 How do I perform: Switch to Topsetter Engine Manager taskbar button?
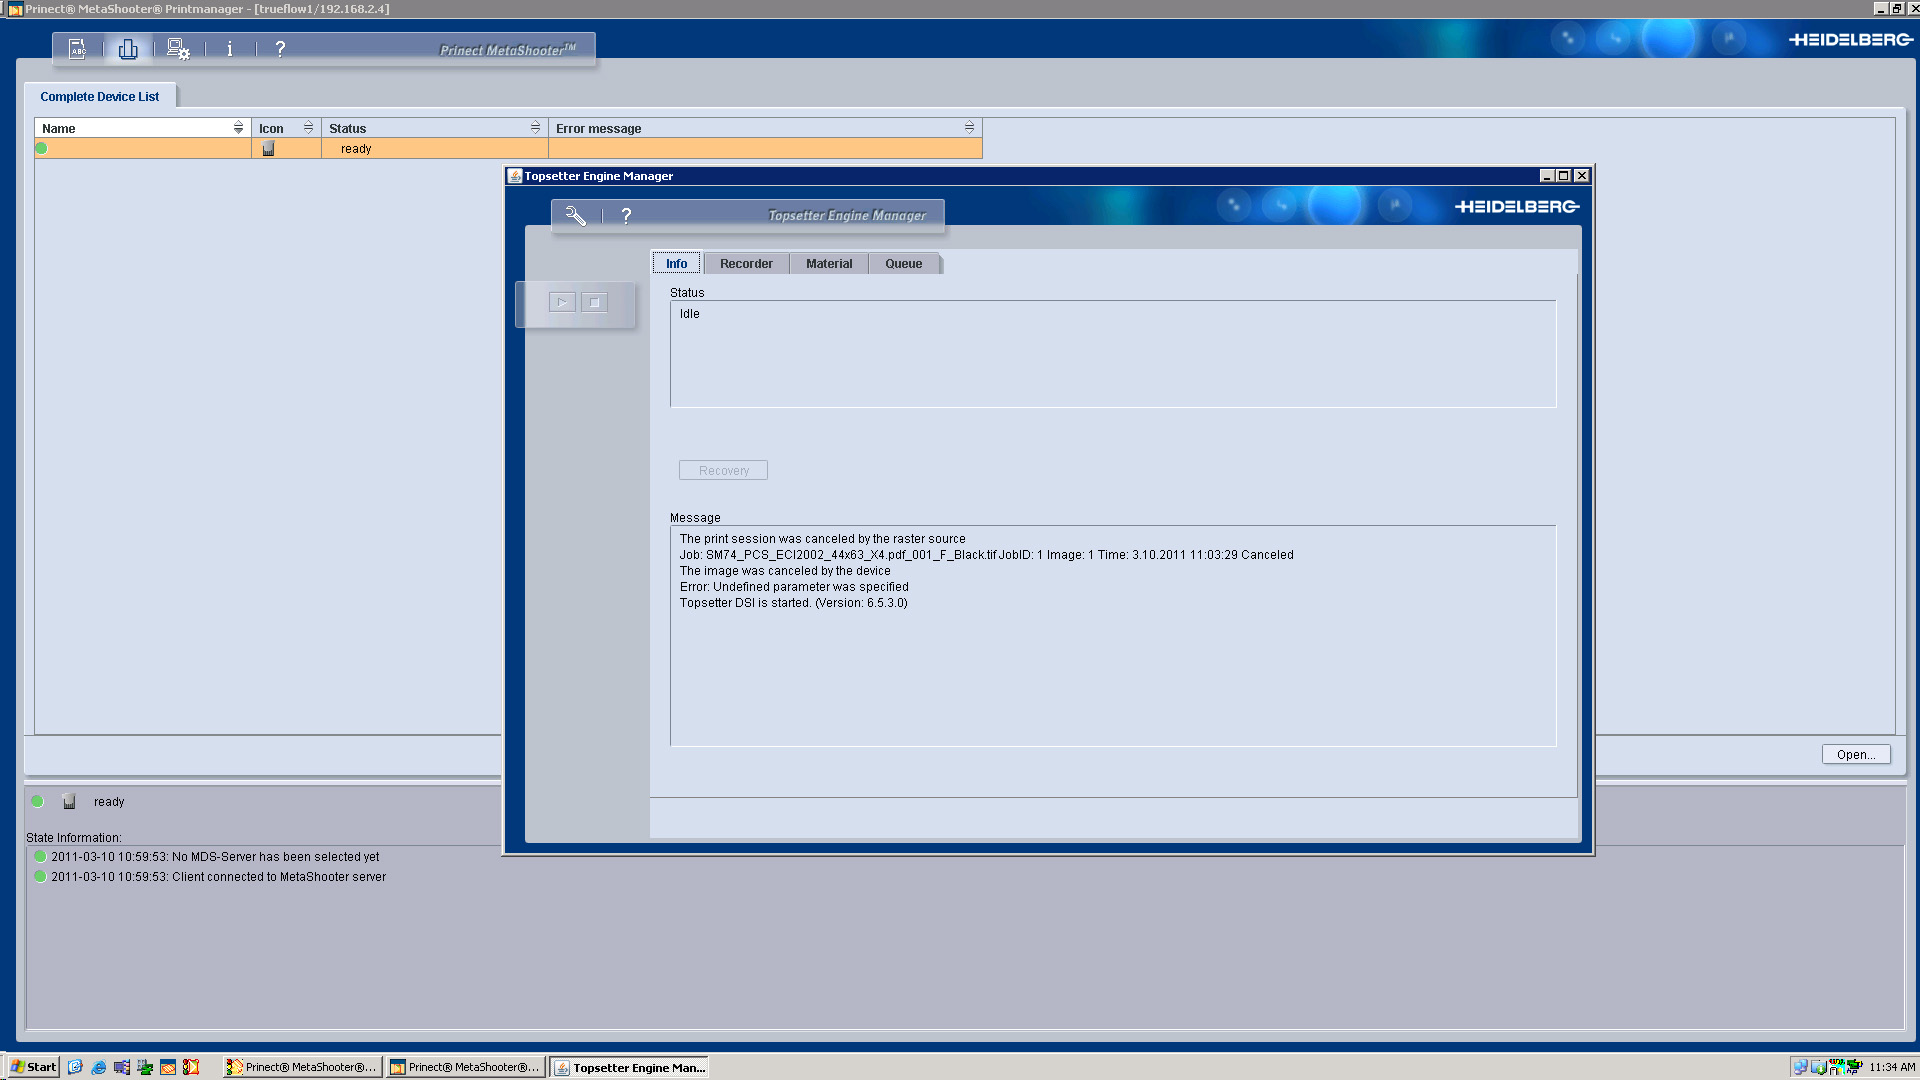pos(630,1067)
